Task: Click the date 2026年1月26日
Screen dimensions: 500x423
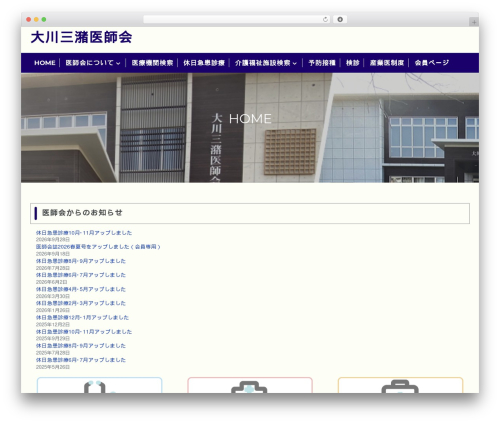Action: (x=53, y=310)
